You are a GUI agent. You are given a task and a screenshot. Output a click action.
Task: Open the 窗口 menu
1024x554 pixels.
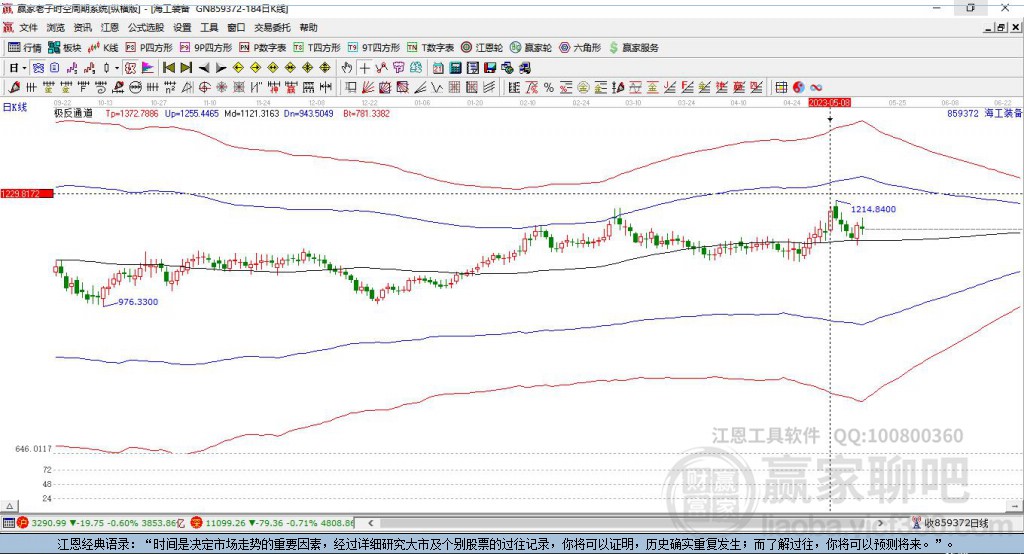(236, 27)
